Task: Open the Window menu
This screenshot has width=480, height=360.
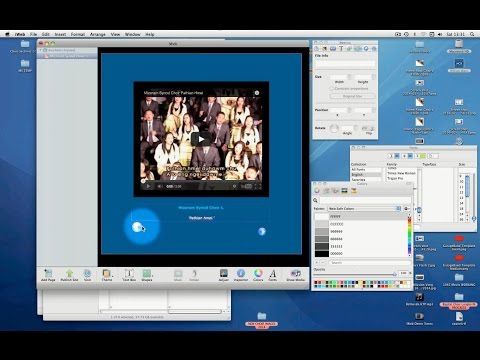Action: 132,34
